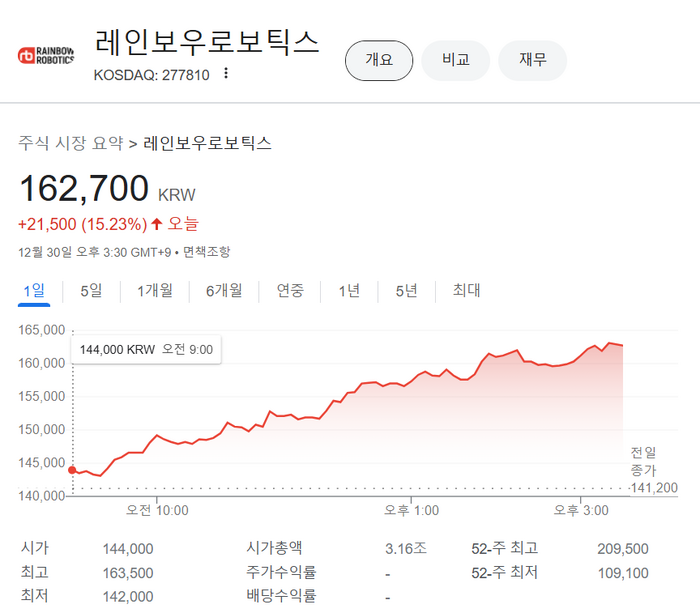
Task: Select the 6개월 chart range
Action: (x=224, y=291)
